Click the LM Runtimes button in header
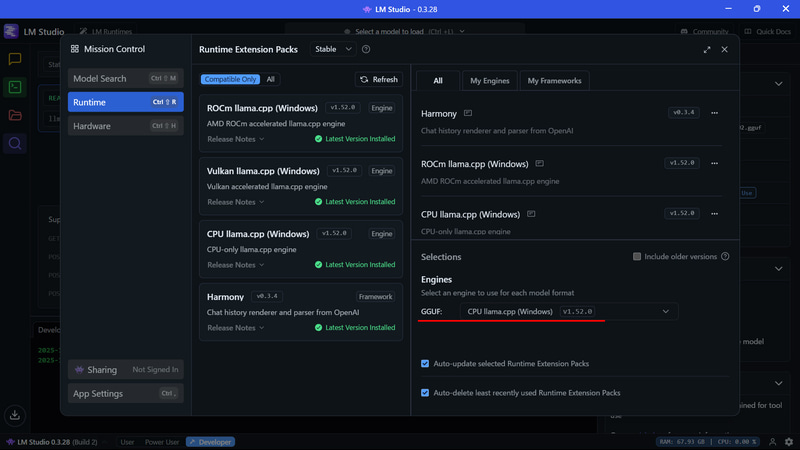The image size is (800, 450). tap(106, 31)
